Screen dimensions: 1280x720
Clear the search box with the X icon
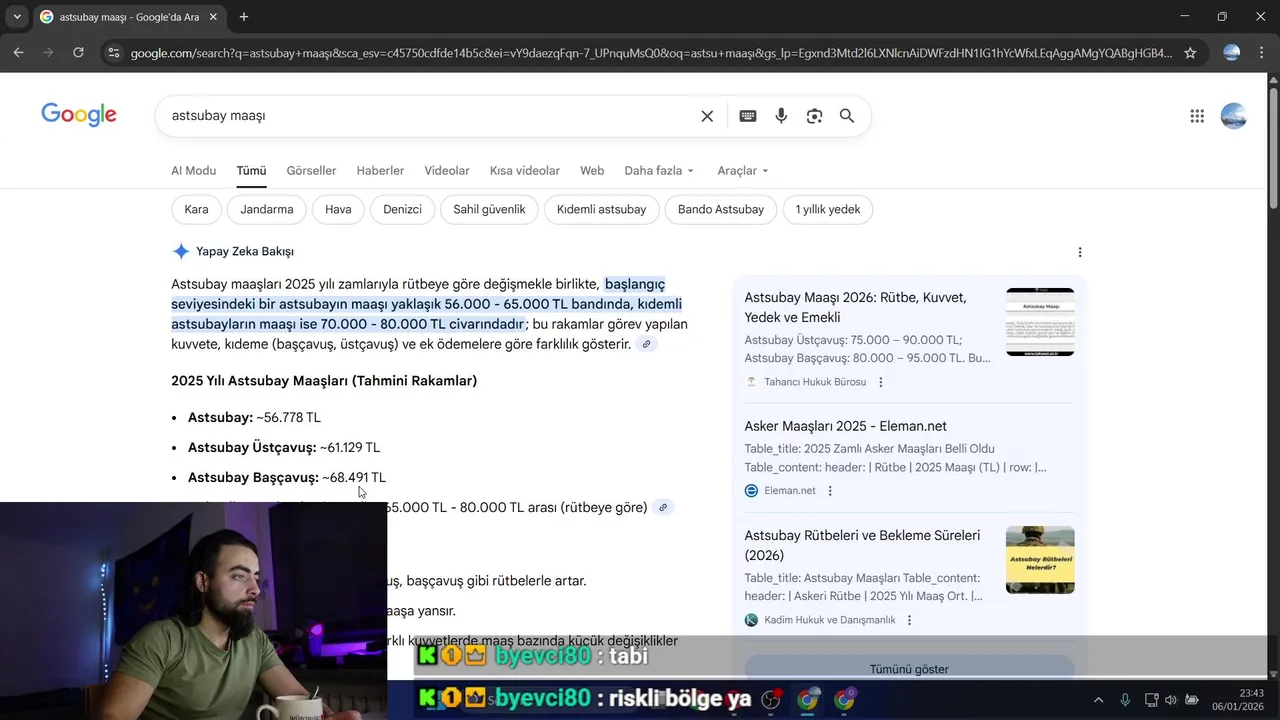707,116
